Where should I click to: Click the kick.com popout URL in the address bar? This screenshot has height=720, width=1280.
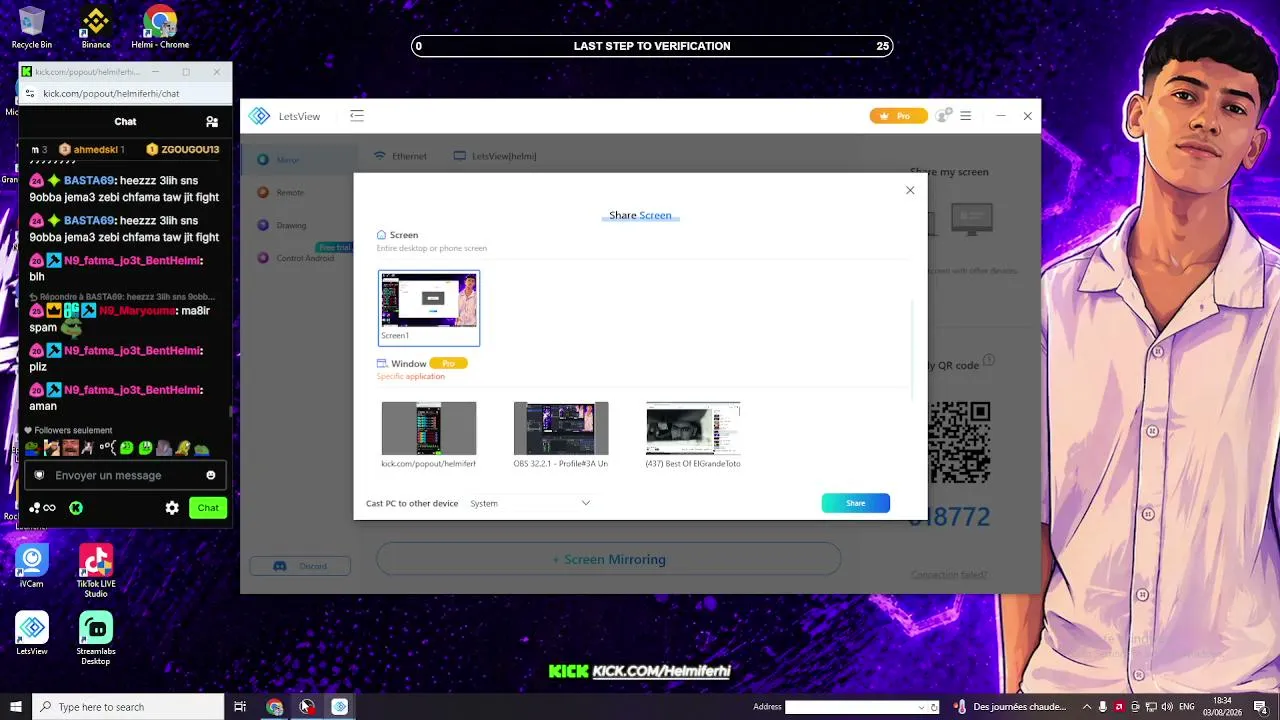point(111,93)
